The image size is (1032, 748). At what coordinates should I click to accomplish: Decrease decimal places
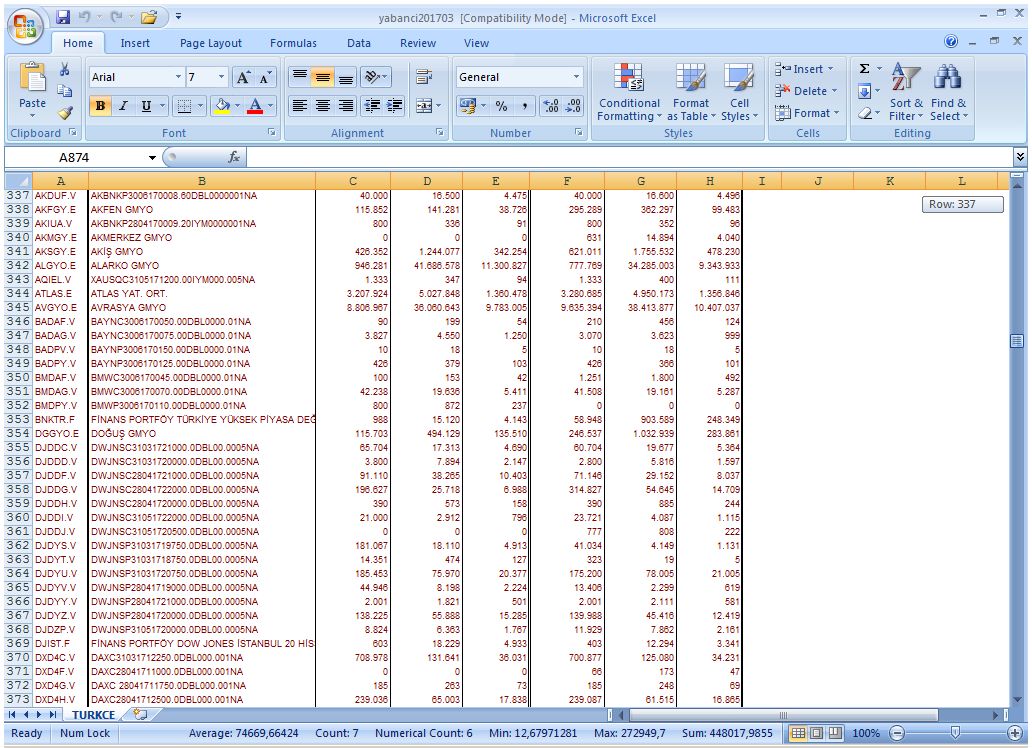[x=573, y=105]
